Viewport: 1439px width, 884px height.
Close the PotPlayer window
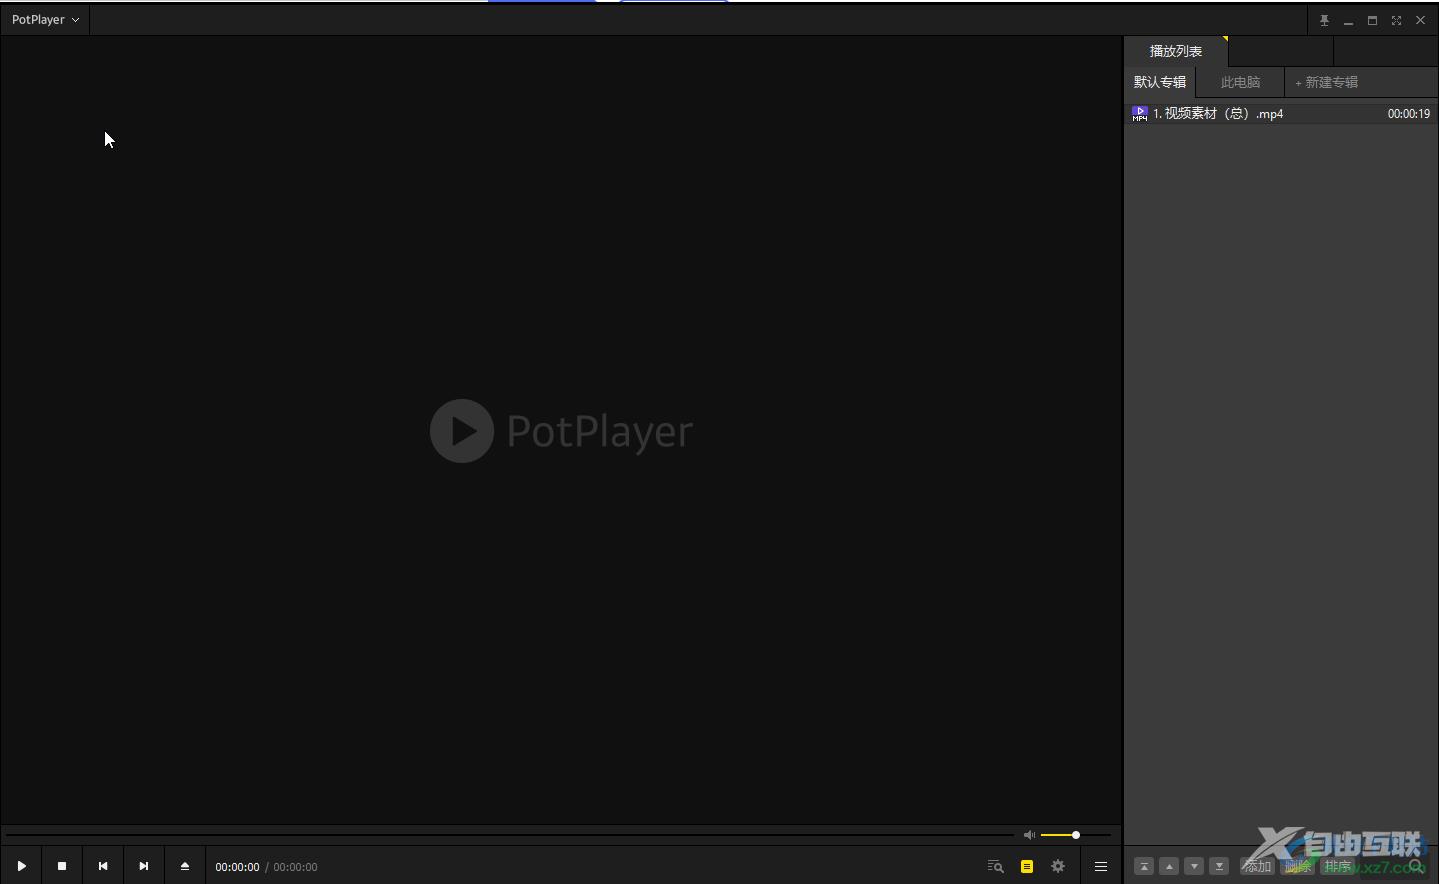click(1420, 20)
